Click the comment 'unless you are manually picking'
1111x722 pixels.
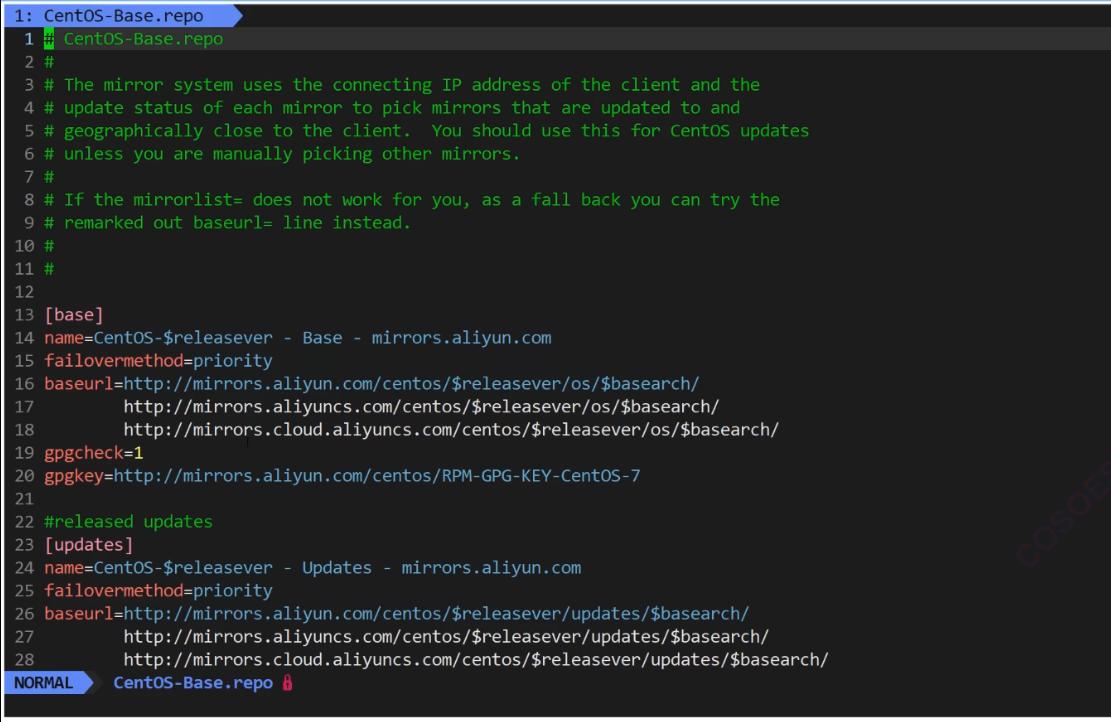tap(282, 154)
